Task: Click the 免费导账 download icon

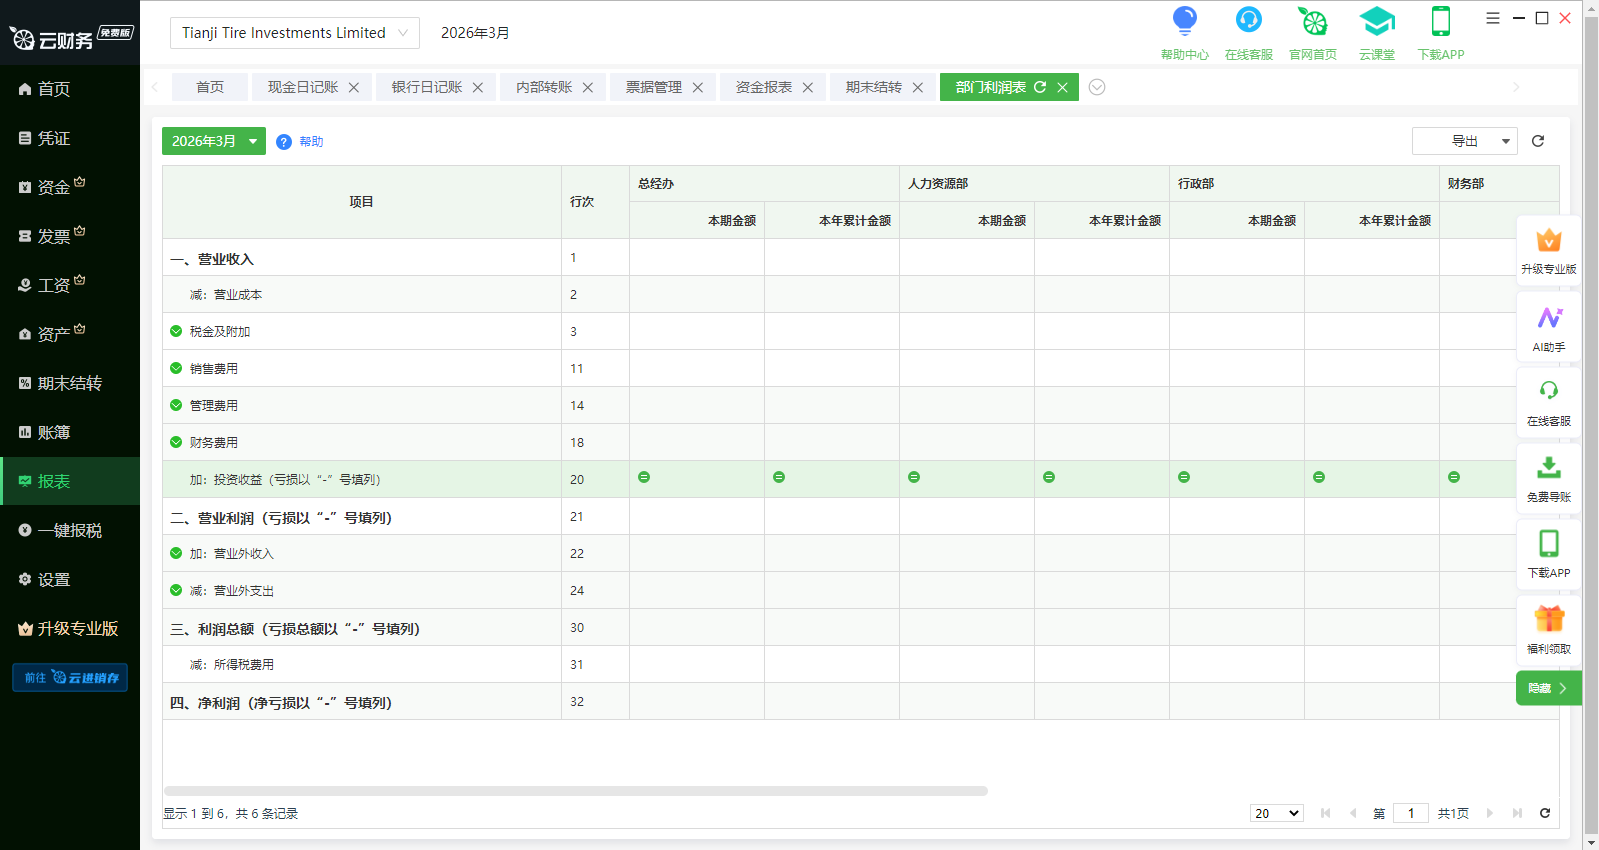Action: tap(1548, 468)
